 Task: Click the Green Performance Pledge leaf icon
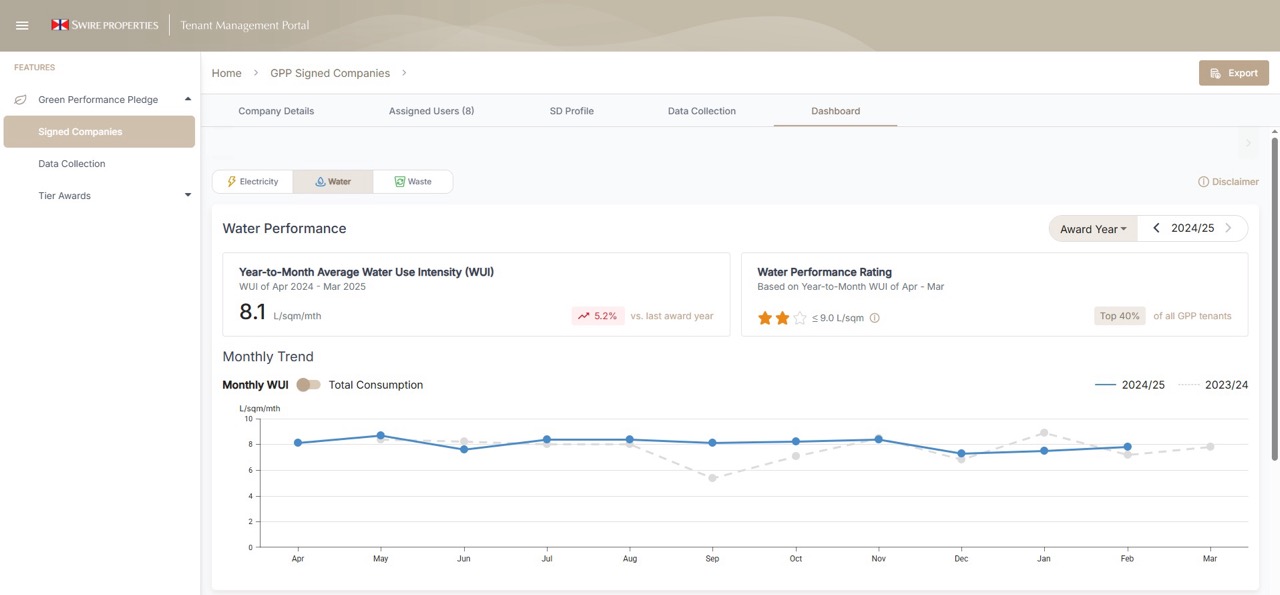[x=19, y=99]
